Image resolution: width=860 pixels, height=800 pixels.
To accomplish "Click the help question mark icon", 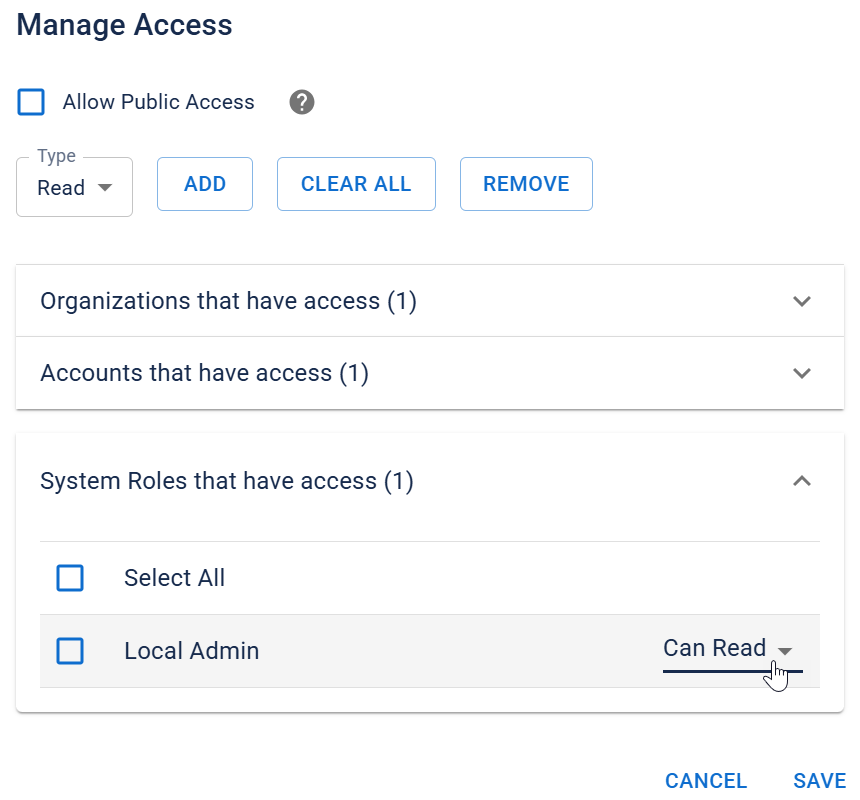I will (x=301, y=102).
